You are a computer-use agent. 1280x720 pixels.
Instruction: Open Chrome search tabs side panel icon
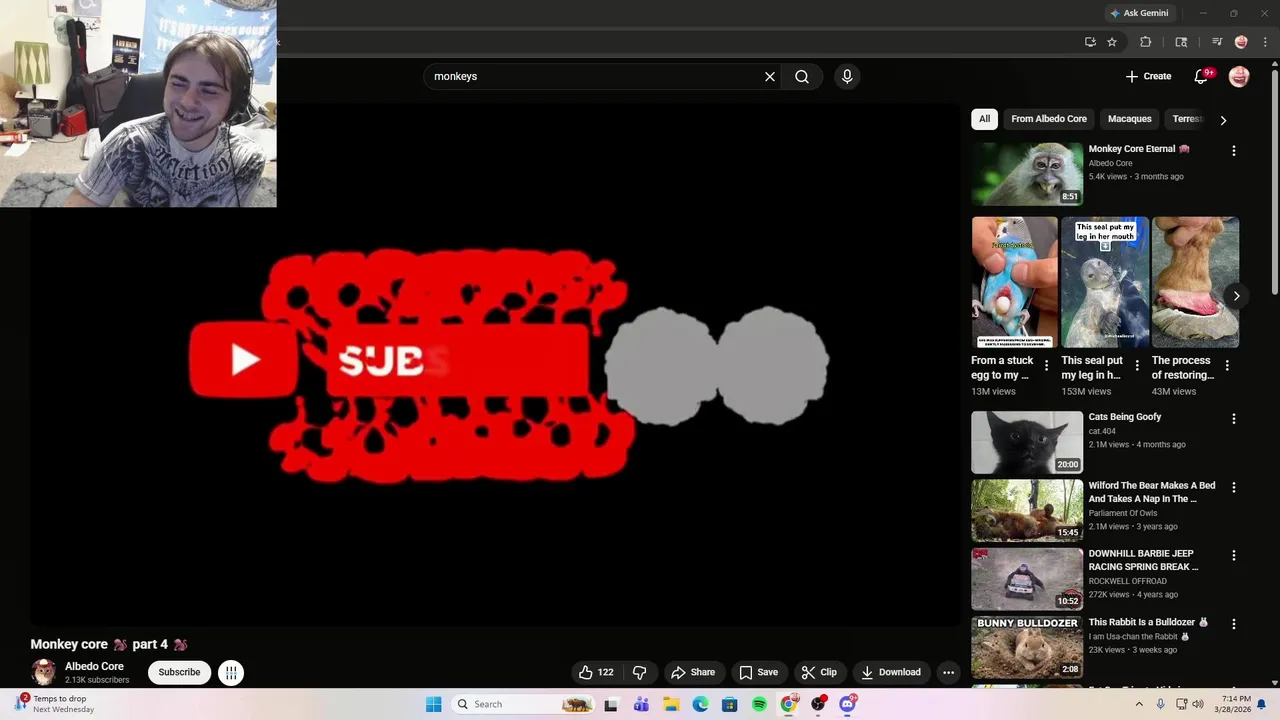click(1181, 42)
